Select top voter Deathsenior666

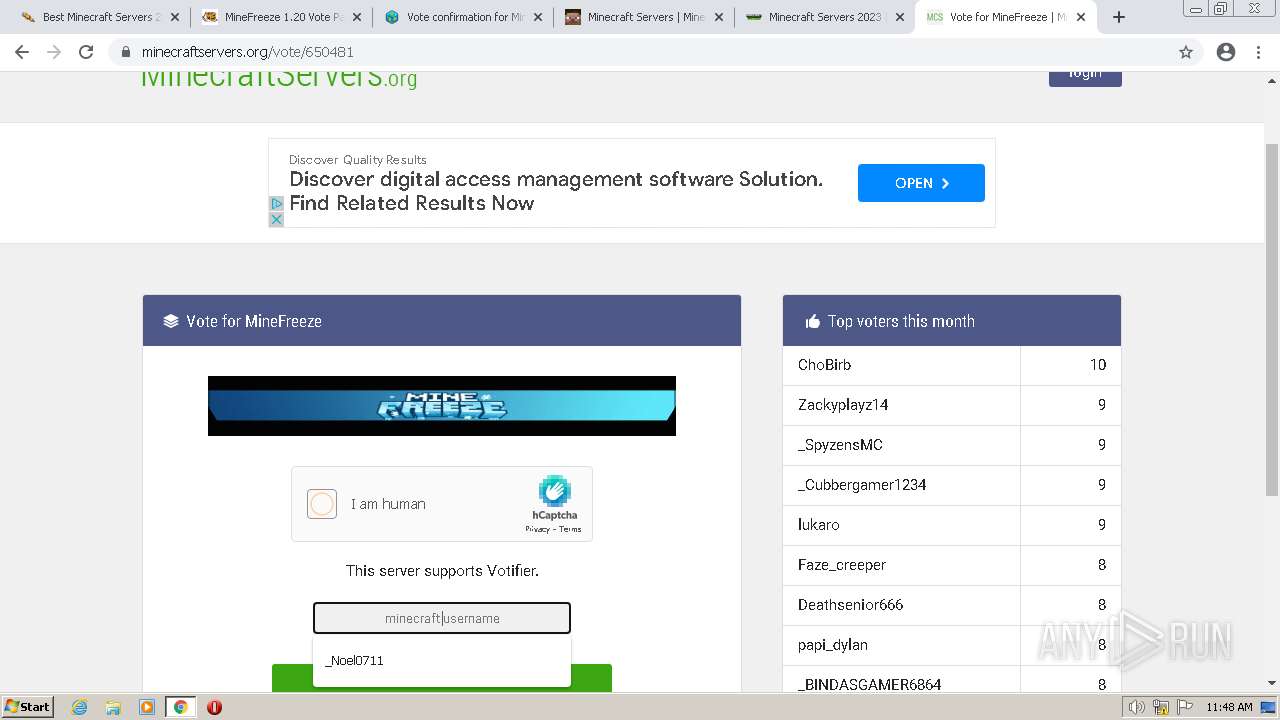coord(850,605)
